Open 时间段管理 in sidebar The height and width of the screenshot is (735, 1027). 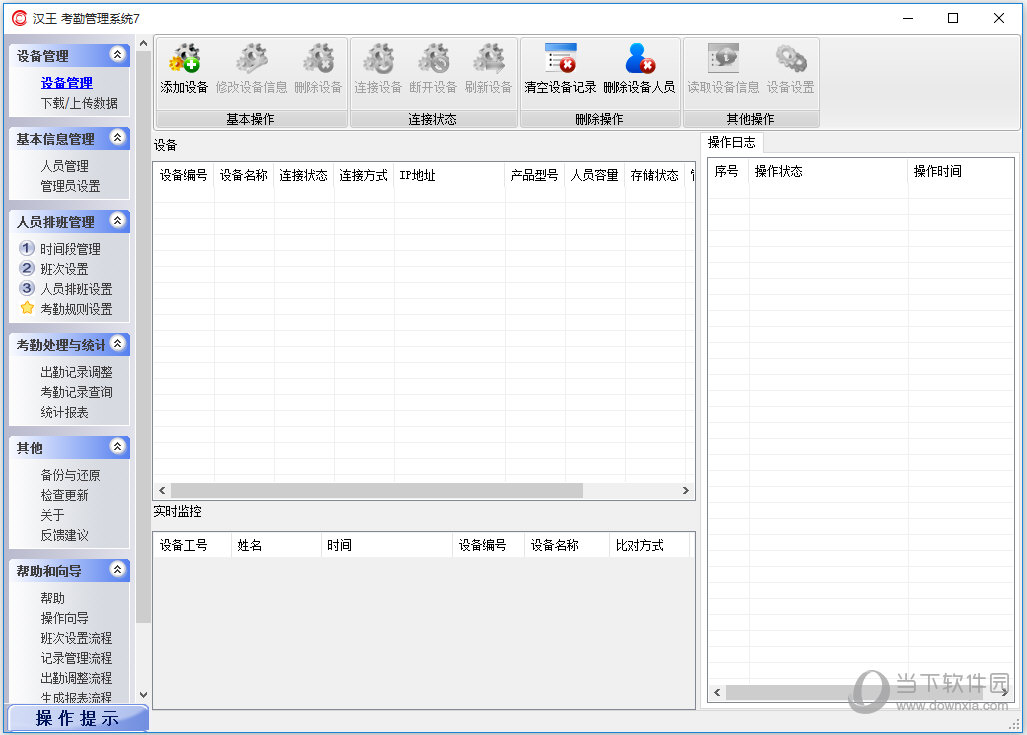[x=71, y=250]
